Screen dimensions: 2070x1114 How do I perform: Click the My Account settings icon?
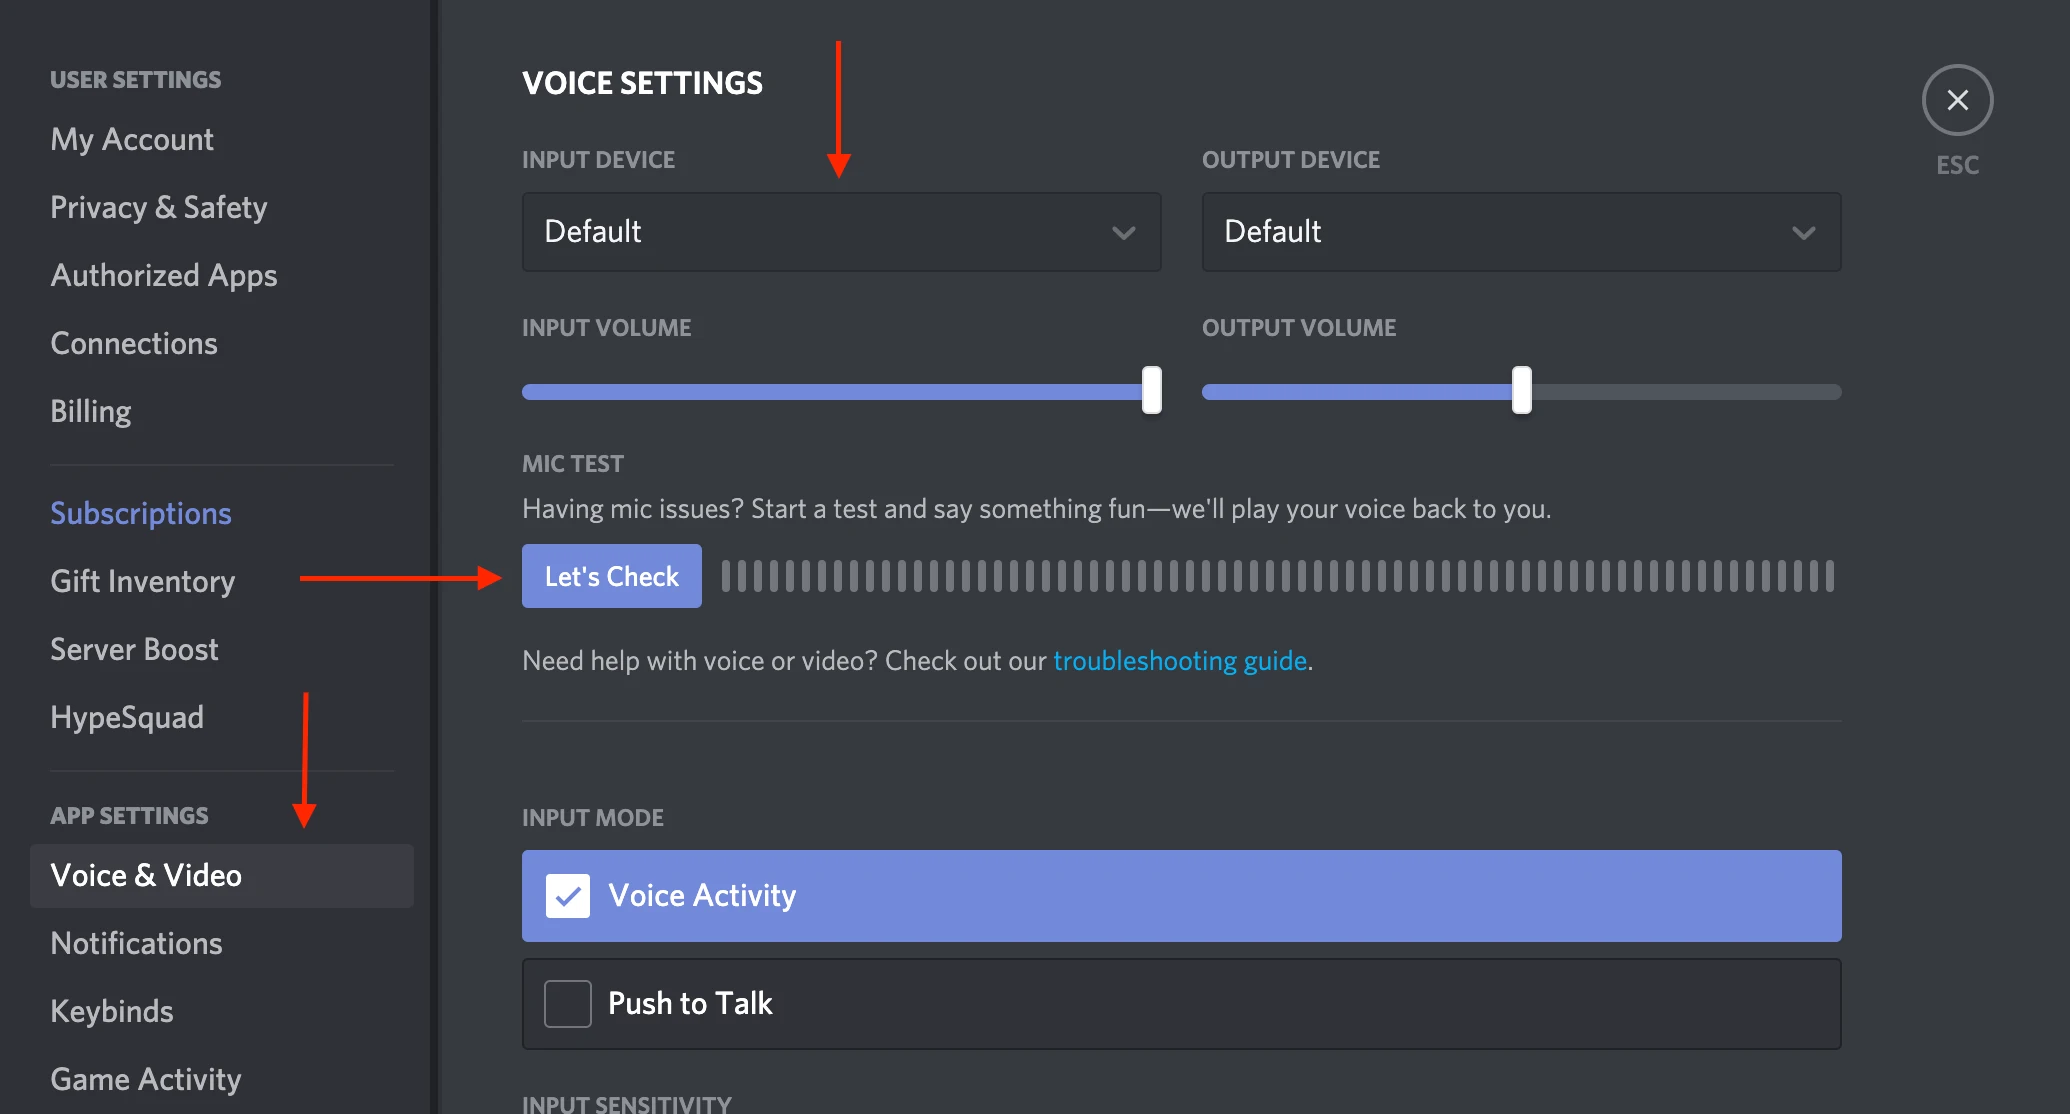point(132,137)
